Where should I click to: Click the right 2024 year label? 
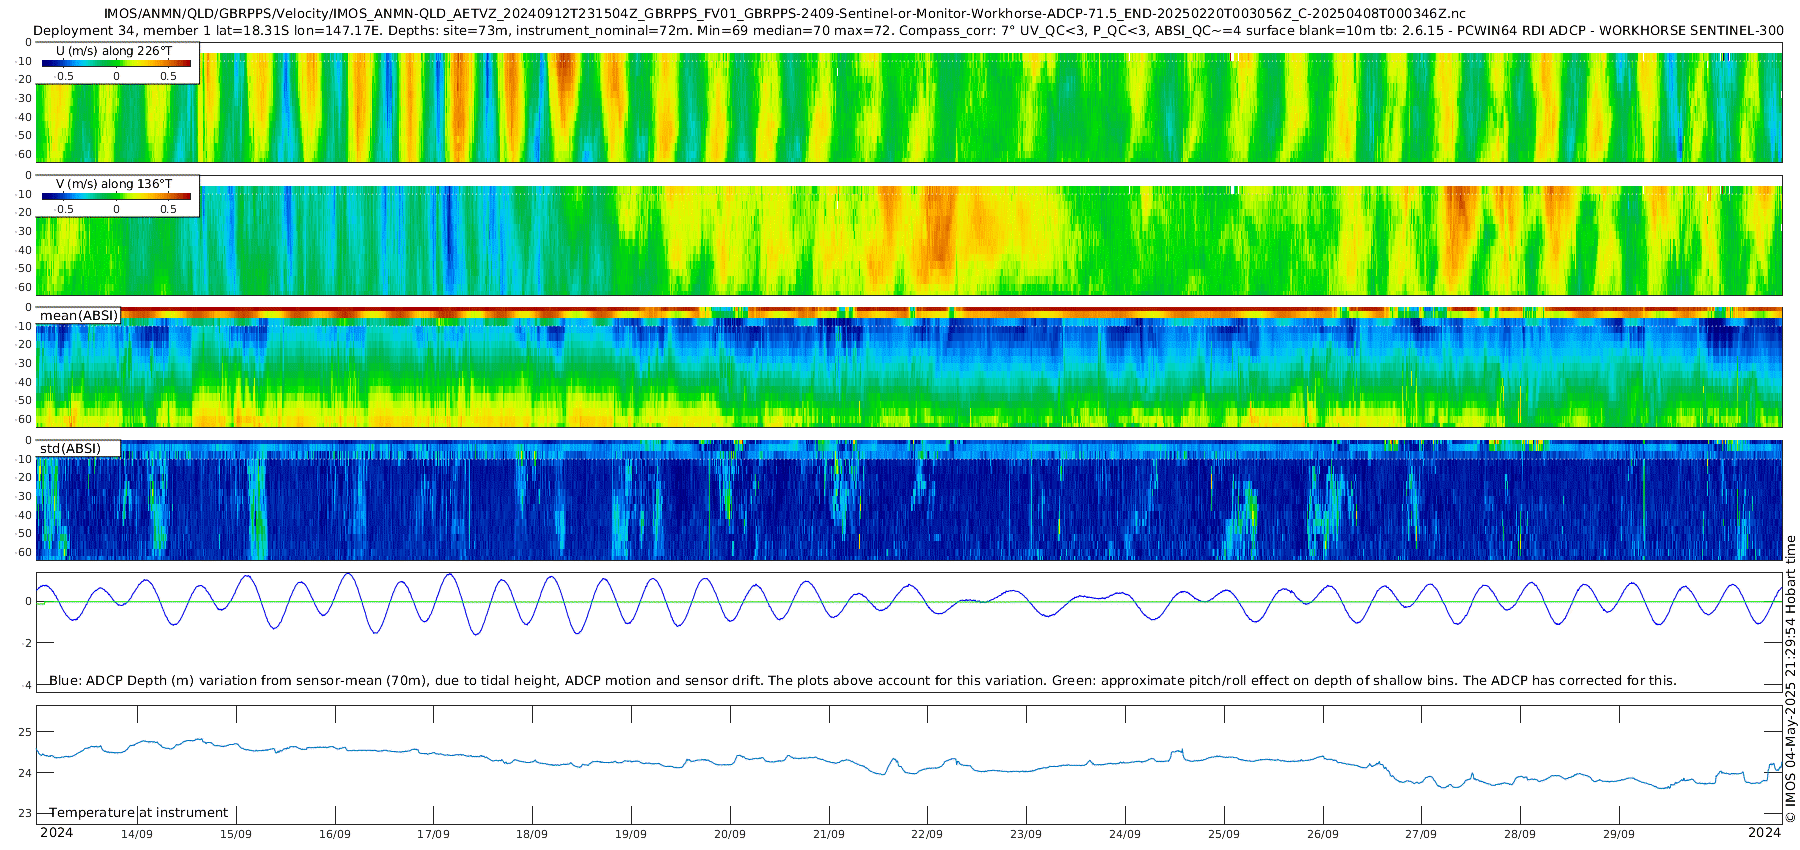[x=1765, y=832]
